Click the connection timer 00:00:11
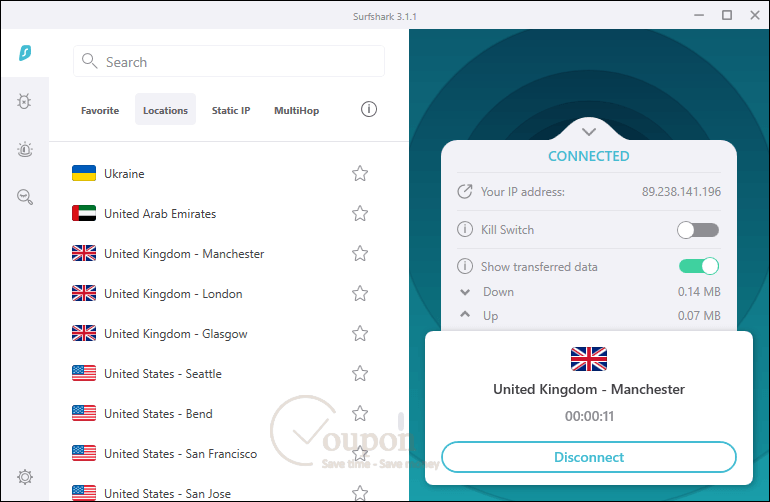The image size is (770, 502). 589,416
